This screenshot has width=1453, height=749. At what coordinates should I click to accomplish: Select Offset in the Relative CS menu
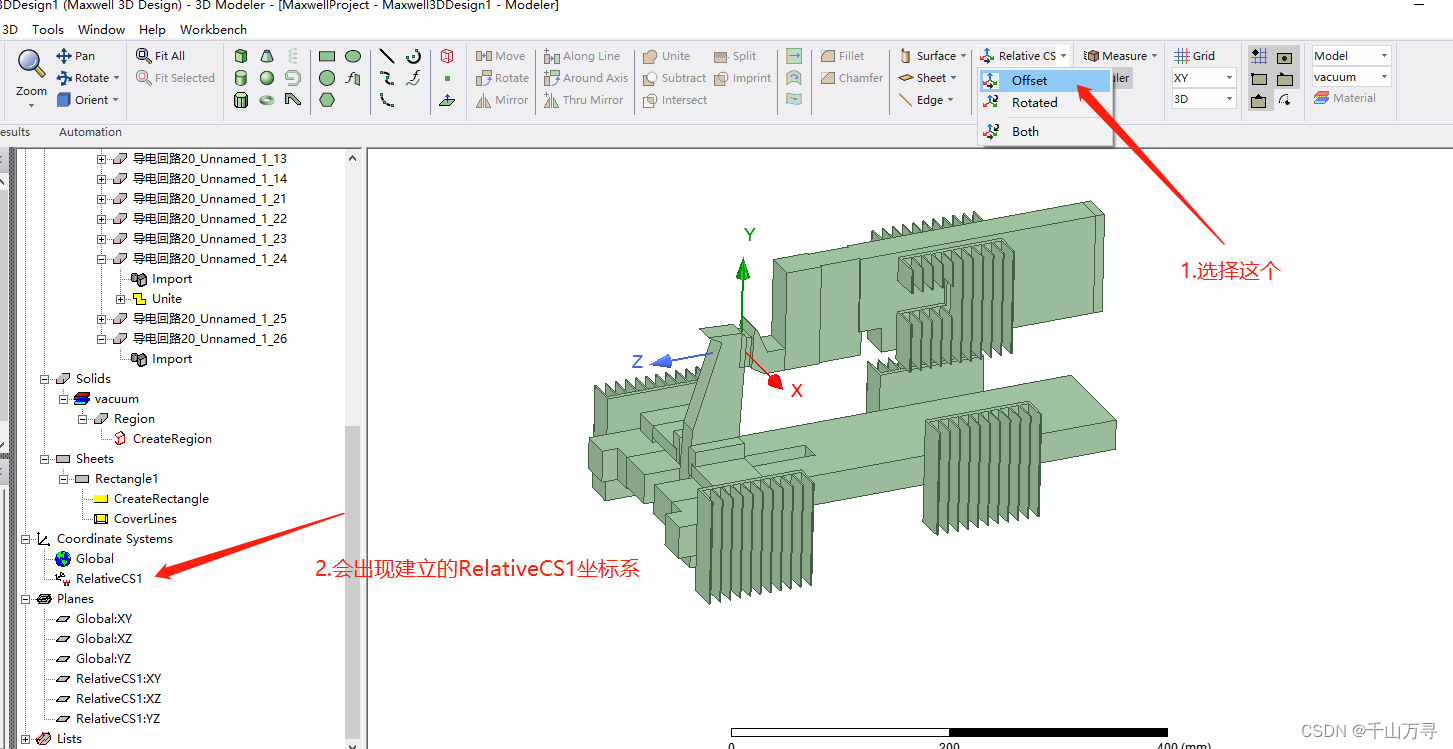click(1030, 79)
